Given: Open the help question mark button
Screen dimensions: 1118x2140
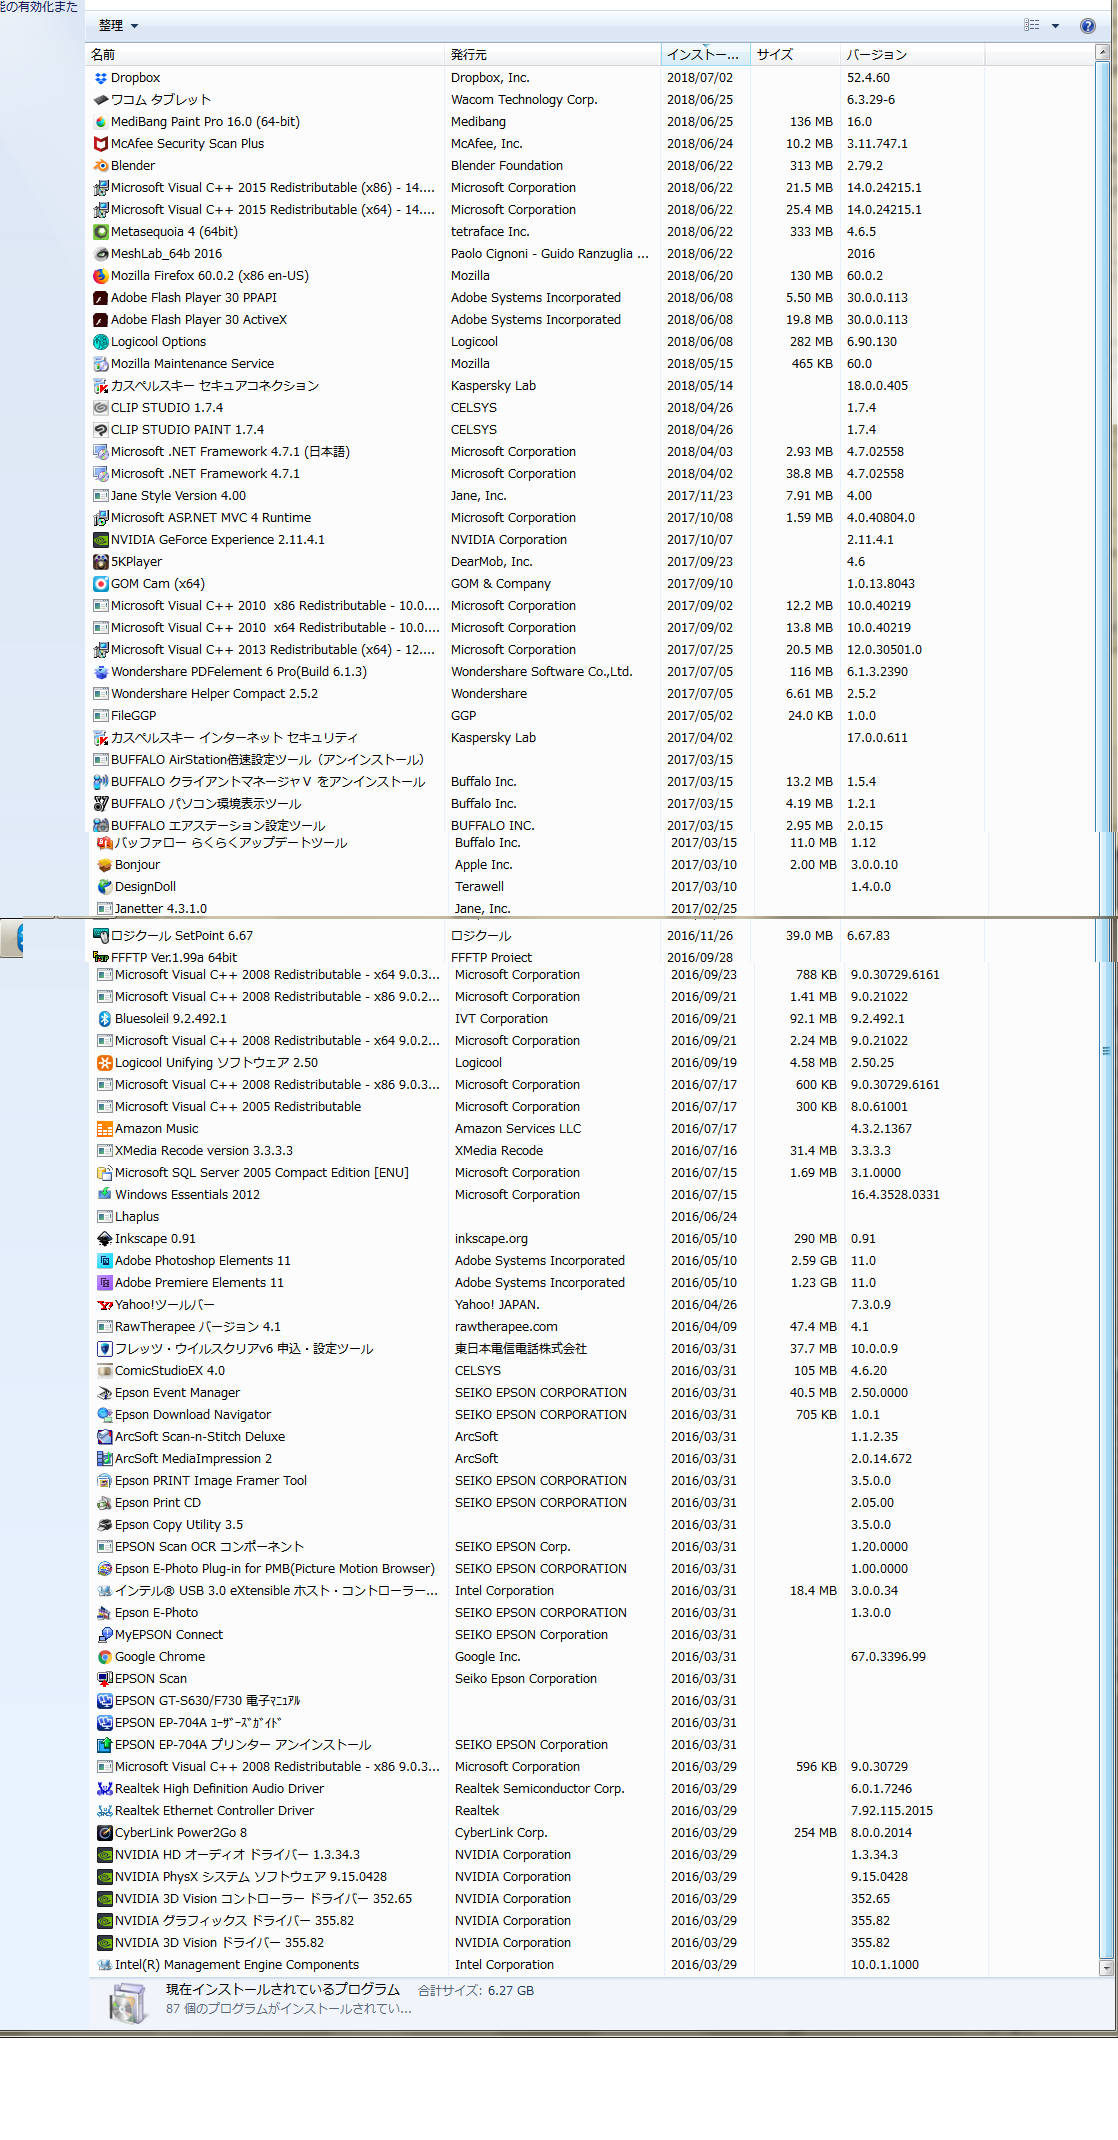Looking at the screenshot, I should 1088,26.
